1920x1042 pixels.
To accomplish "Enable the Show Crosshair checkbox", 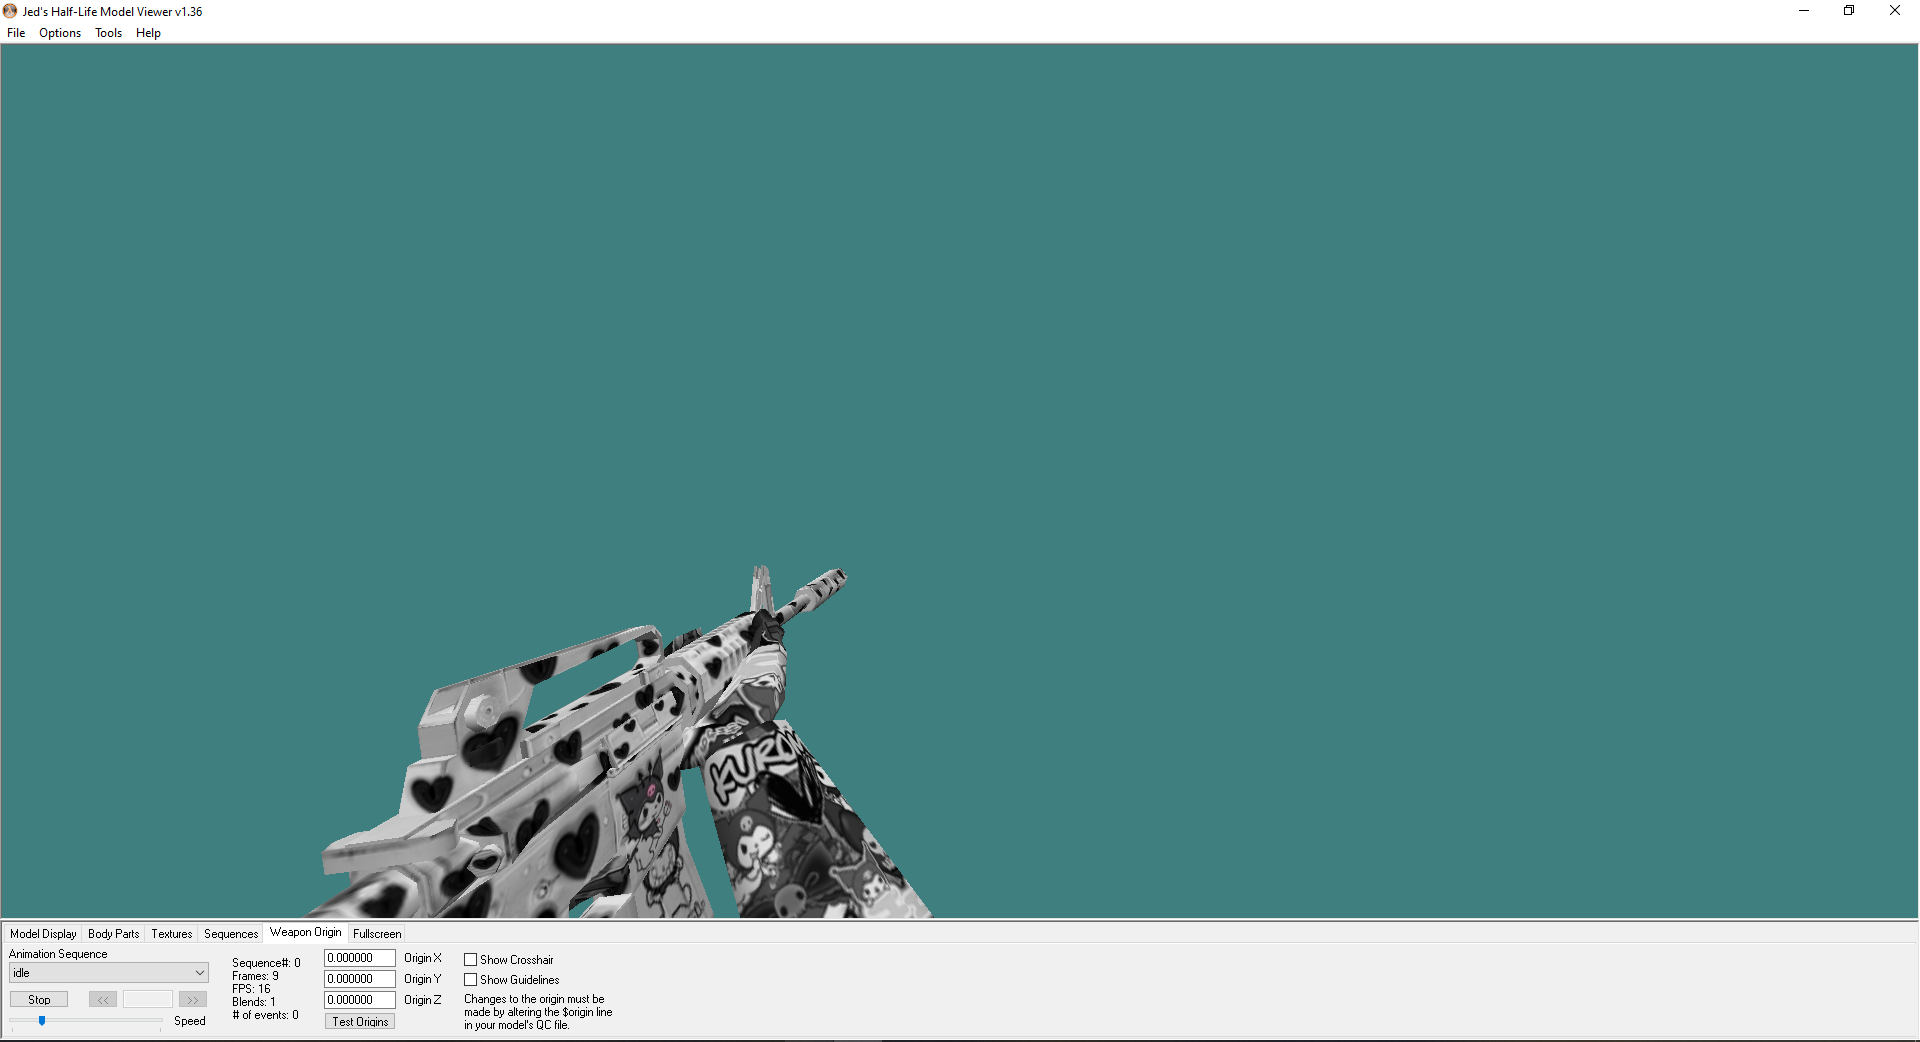I will tap(470, 960).
